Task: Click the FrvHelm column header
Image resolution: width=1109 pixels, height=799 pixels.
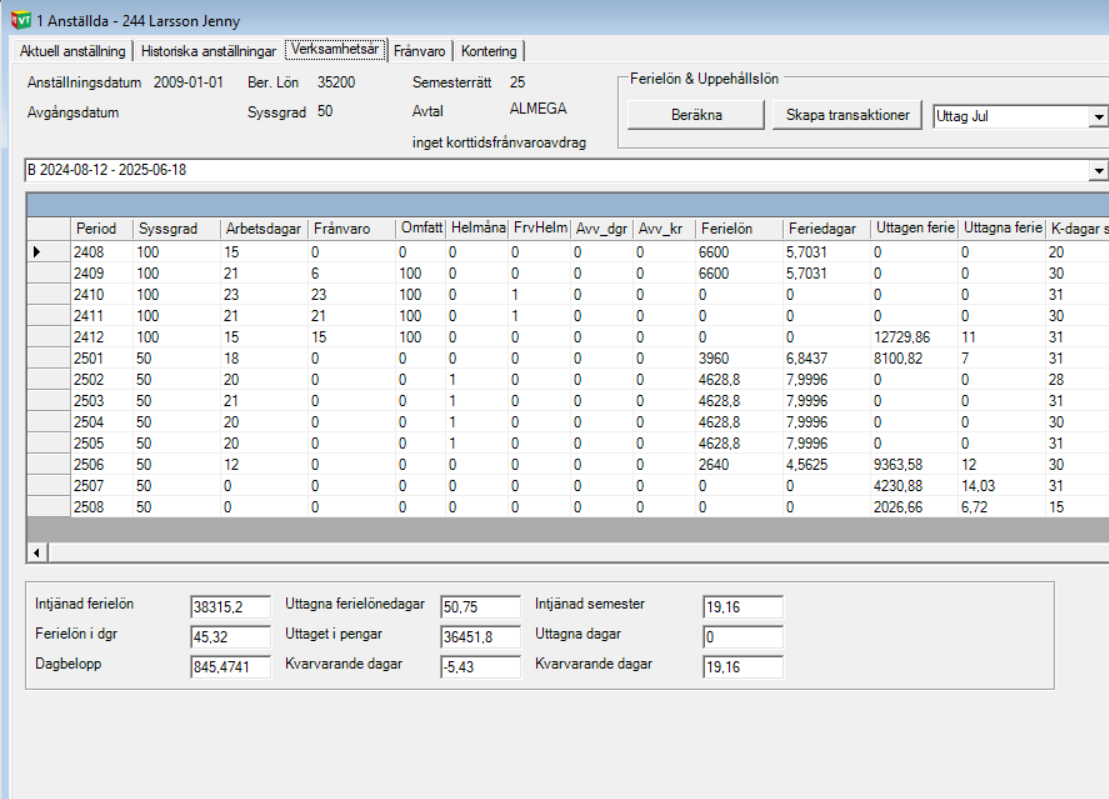Action: [x=540, y=228]
